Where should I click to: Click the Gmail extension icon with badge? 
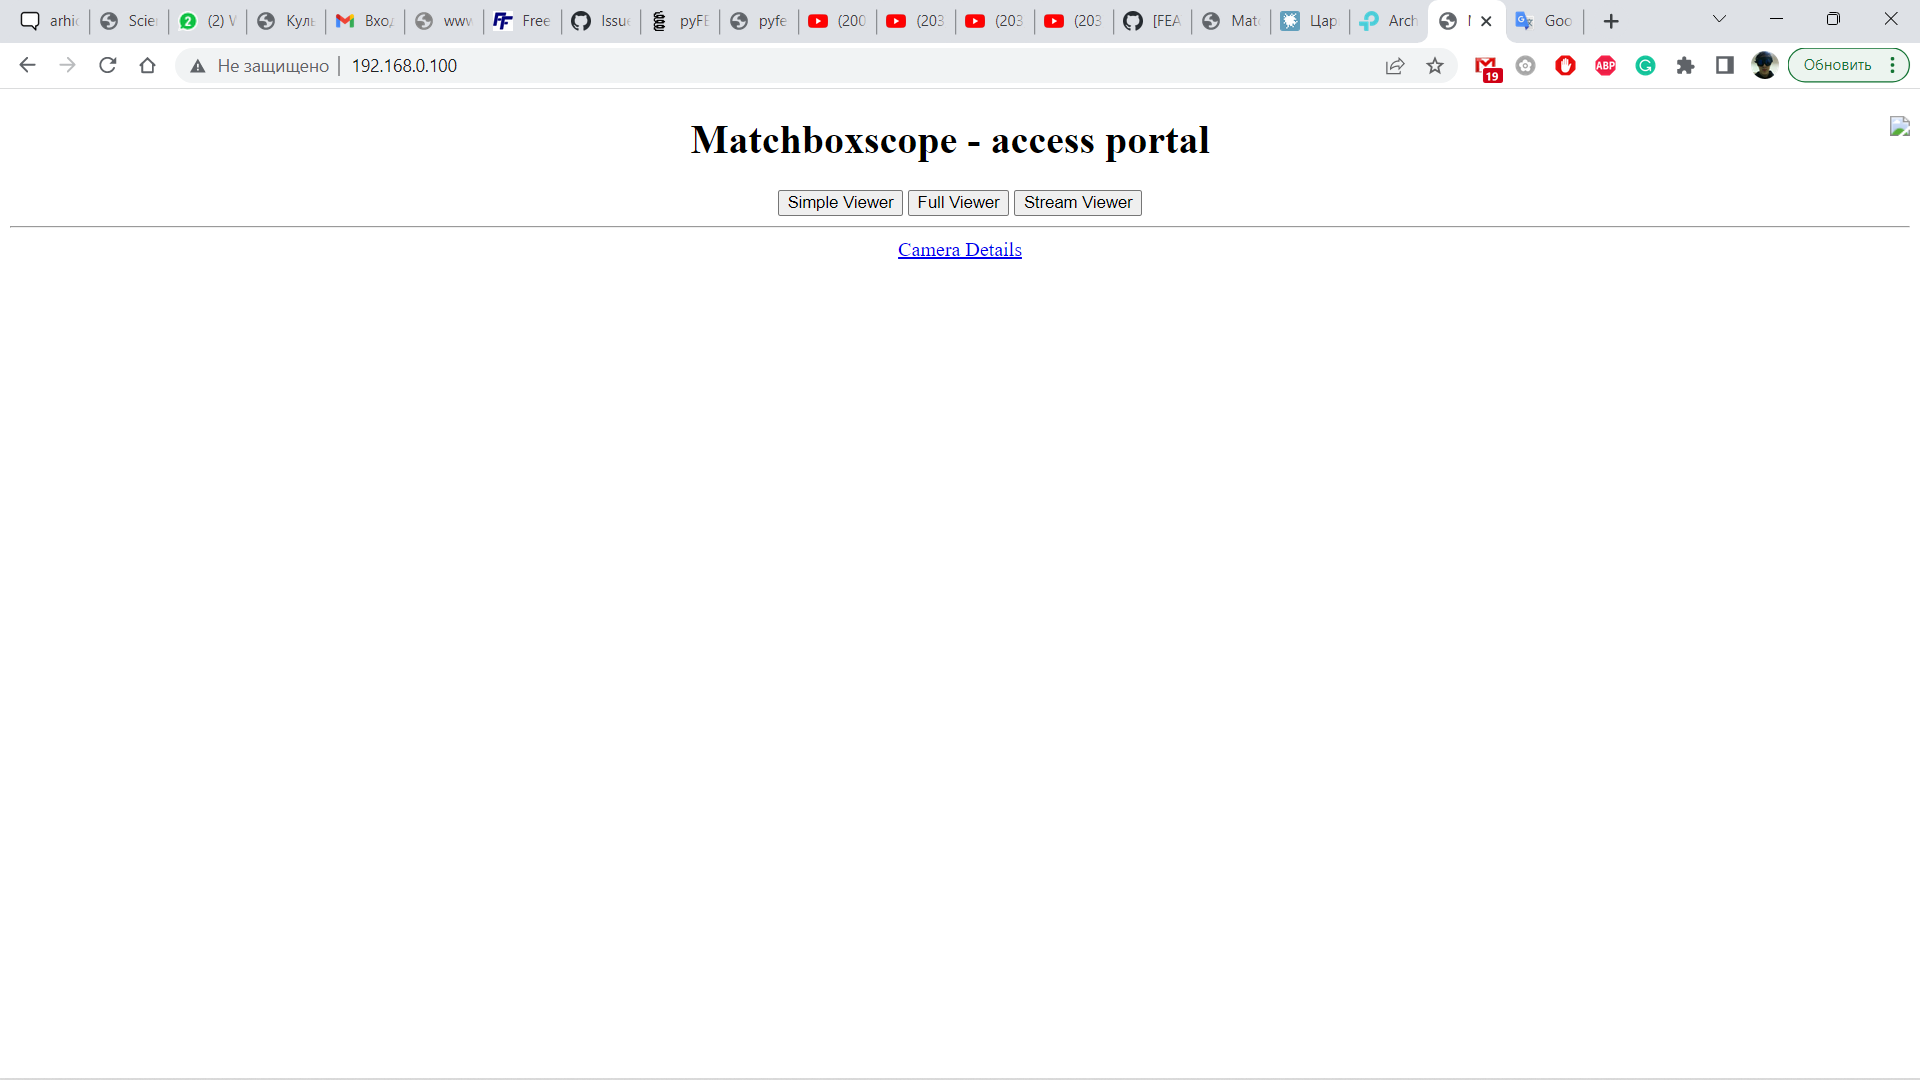click(1487, 66)
